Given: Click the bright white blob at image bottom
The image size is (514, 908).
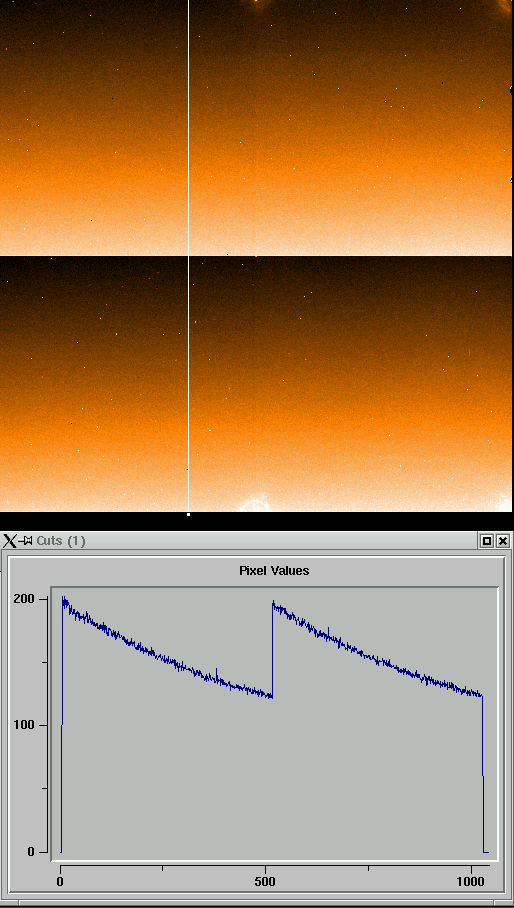Looking at the screenshot, I should tap(256, 503).
